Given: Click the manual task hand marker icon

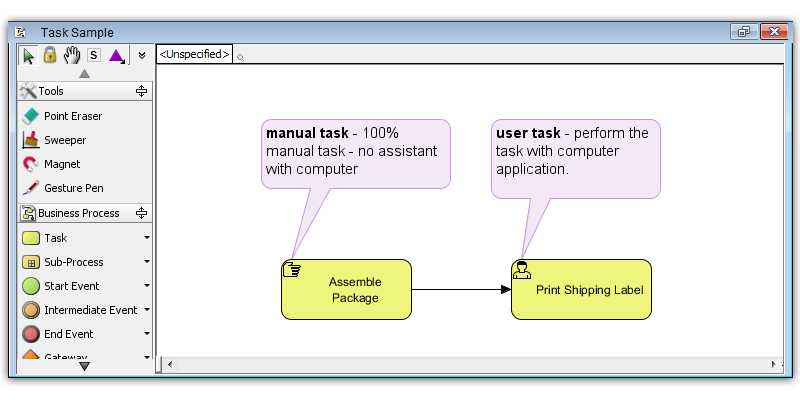Looking at the screenshot, I should [292, 269].
